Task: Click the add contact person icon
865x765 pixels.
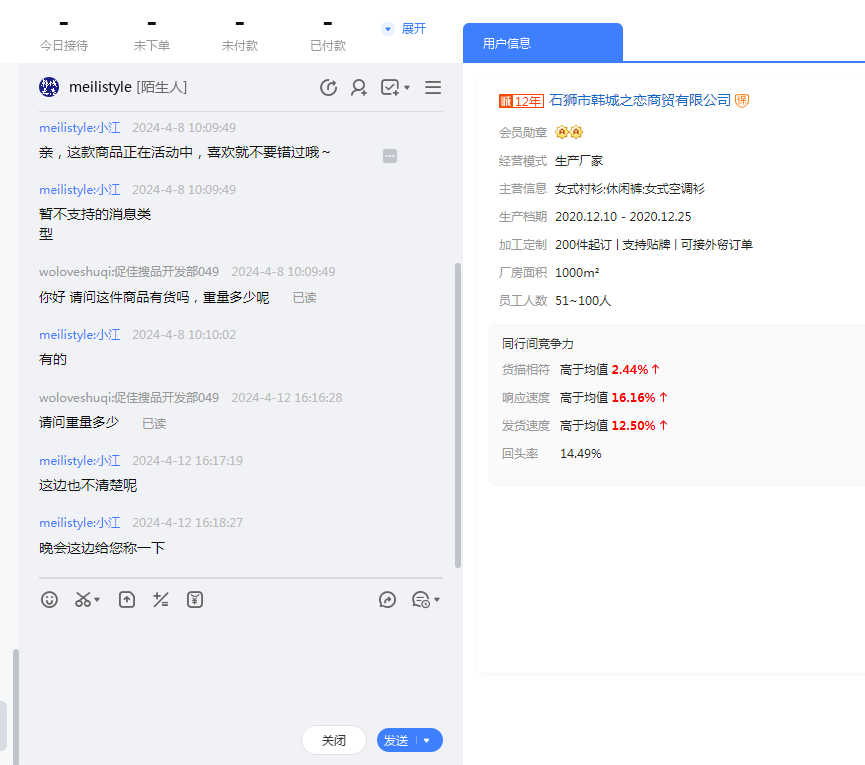Action: (358, 88)
